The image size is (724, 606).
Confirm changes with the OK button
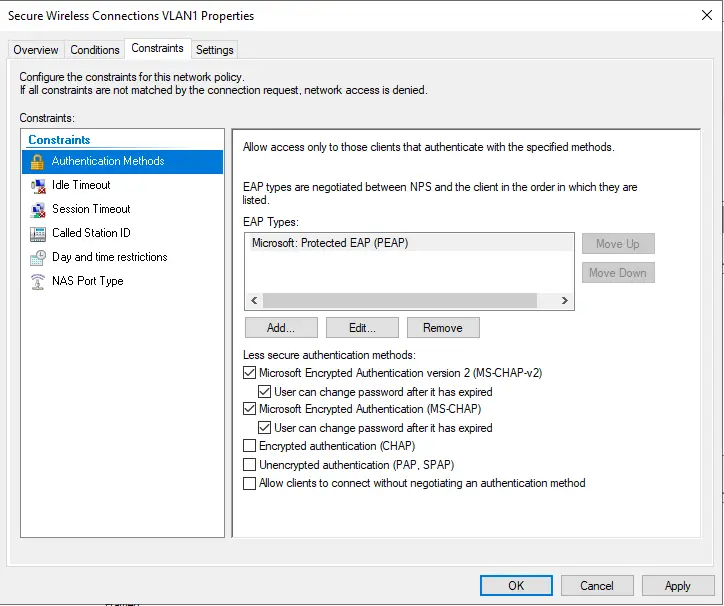516,586
